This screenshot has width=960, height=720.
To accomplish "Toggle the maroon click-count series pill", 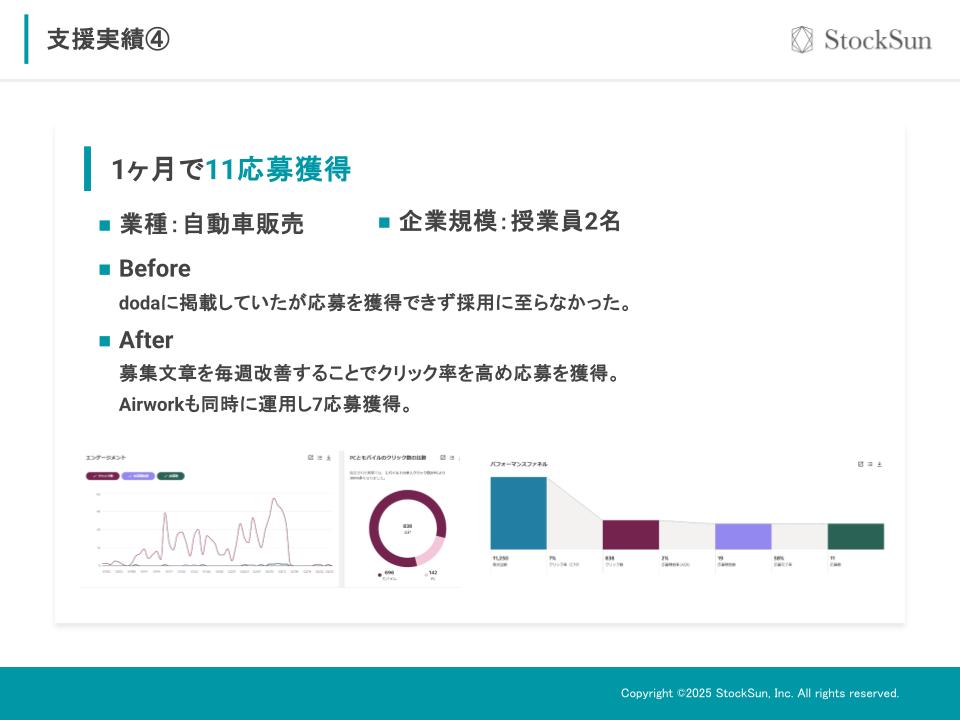I will (102, 475).
